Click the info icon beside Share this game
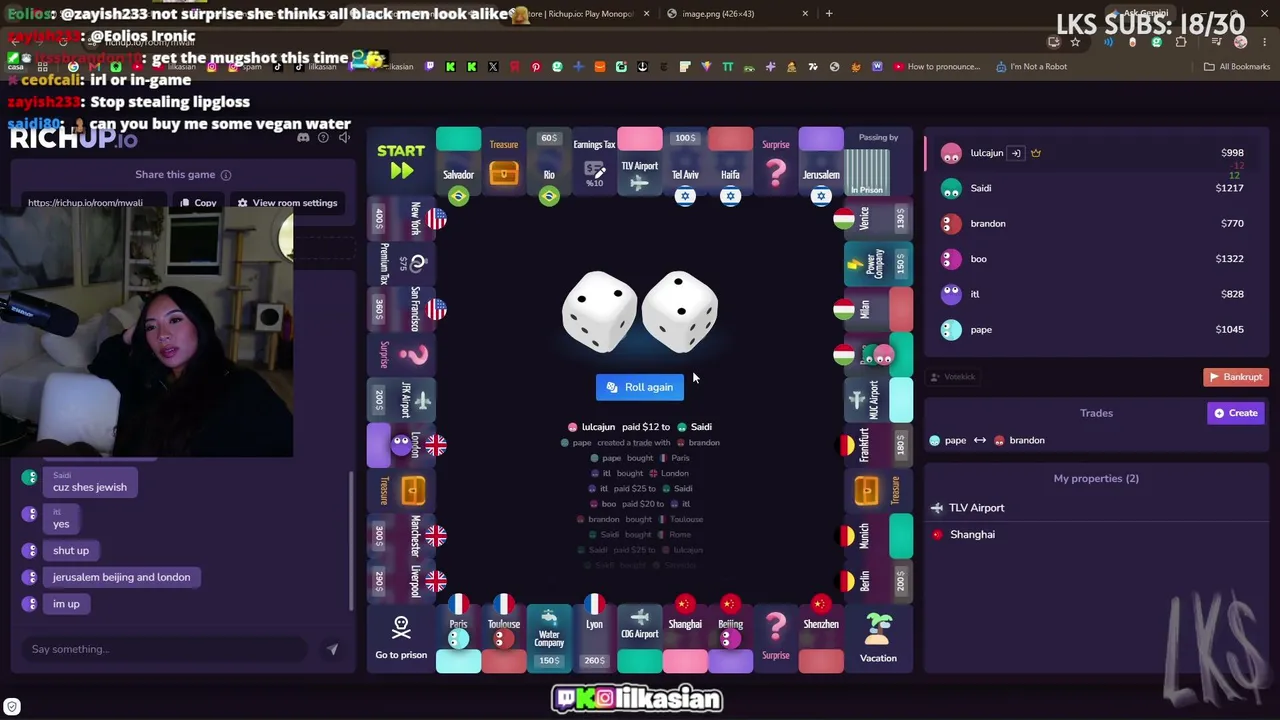Viewport: 1280px width, 720px height. tap(226, 175)
